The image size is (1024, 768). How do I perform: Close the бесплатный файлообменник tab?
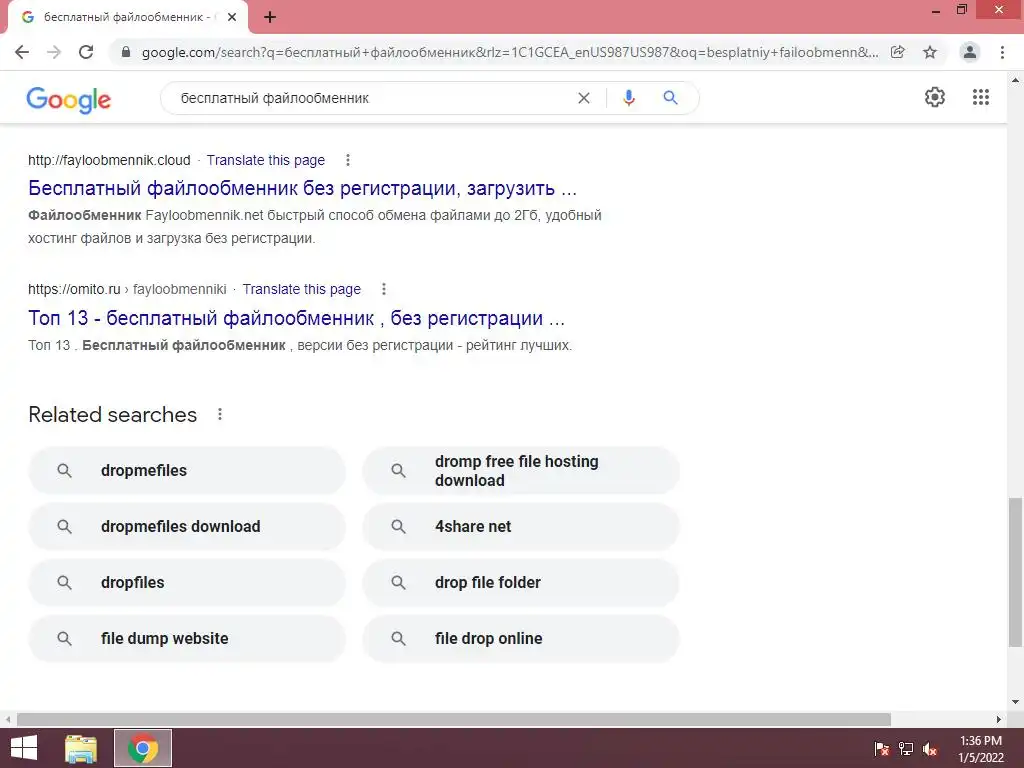tap(232, 17)
